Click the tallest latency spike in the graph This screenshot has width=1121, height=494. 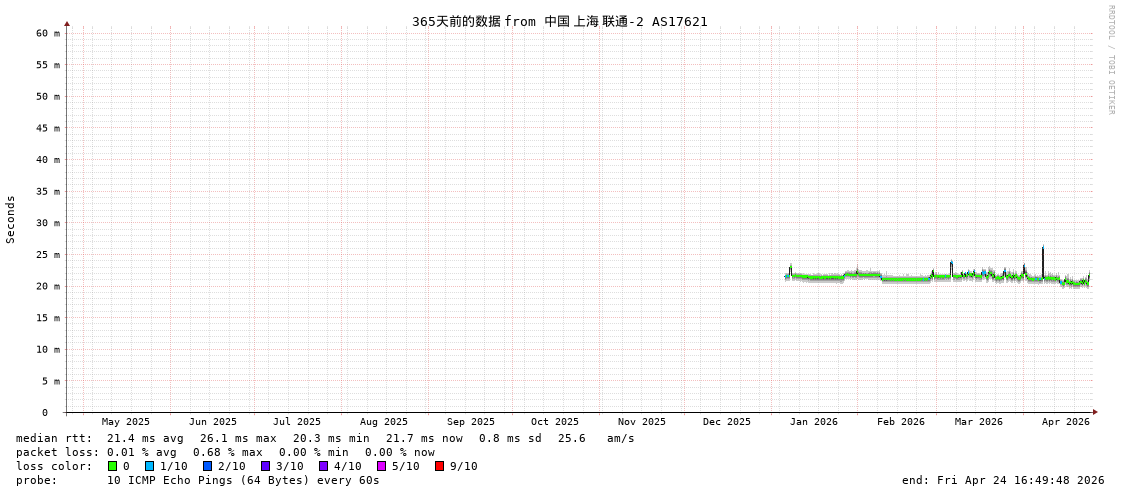point(1043,250)
